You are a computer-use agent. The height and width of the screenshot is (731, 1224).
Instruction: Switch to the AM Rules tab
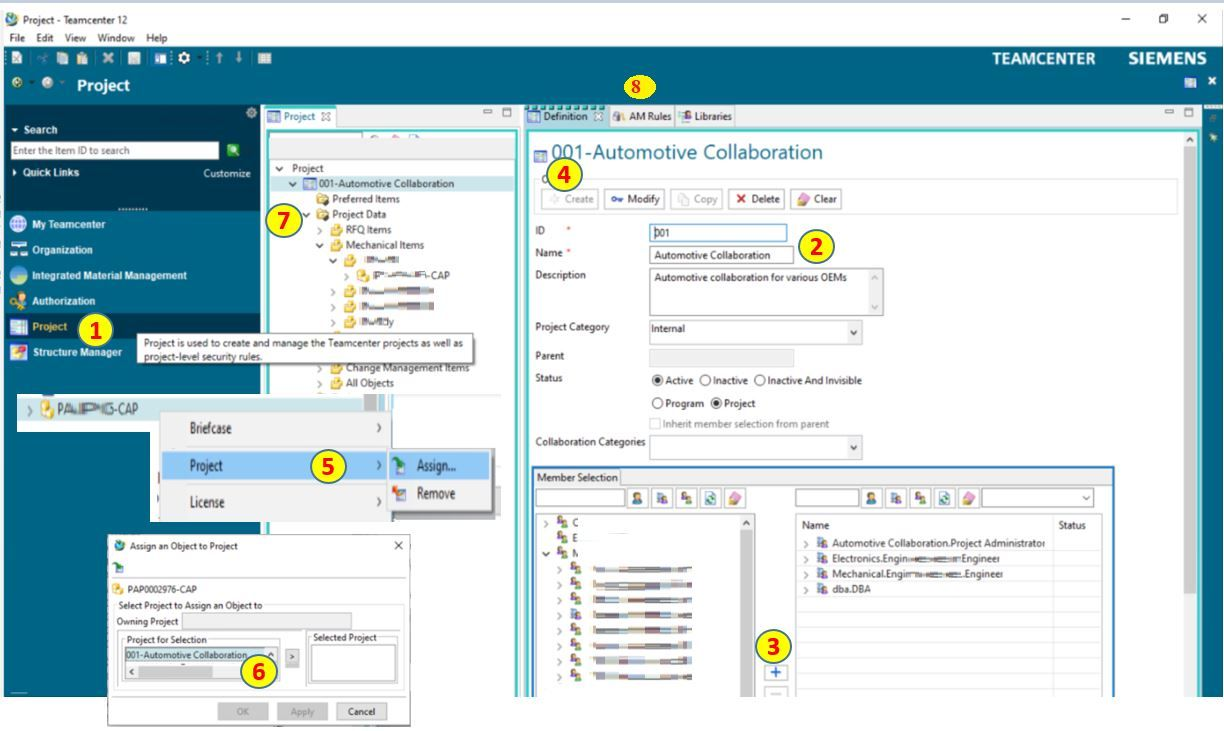point(642,116)
